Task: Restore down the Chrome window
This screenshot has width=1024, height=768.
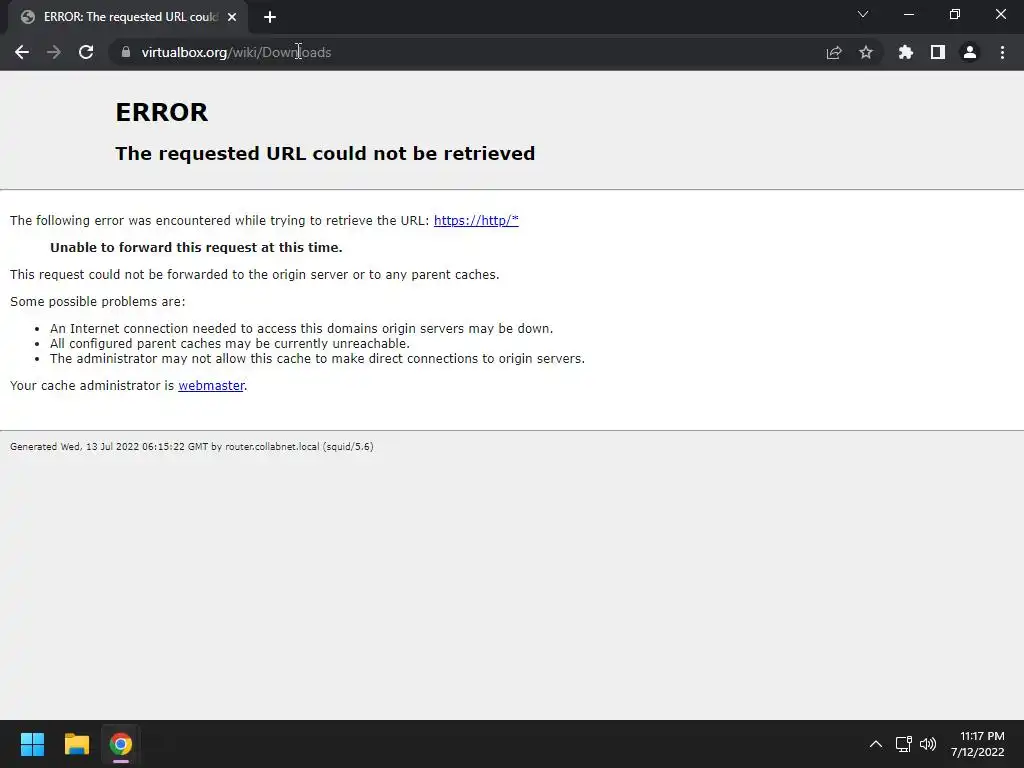Action: coord(955,14)
